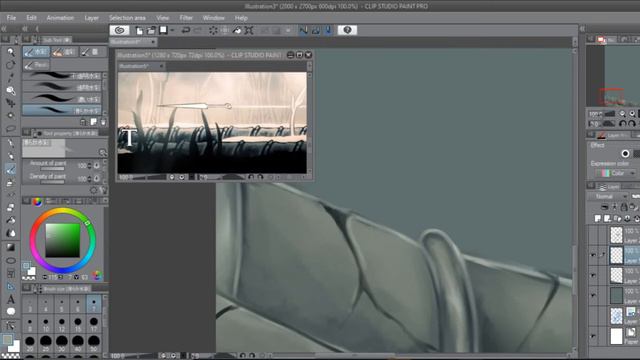Select the Pastel sub tool group tab
Screen dimensions: 640x360
(36, 65)
